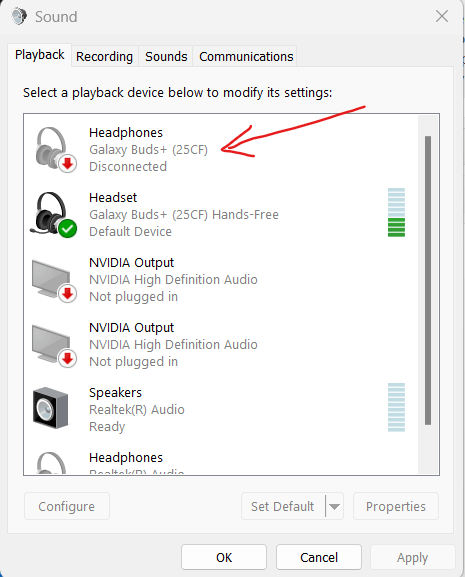The image size is (465, 577).
Task: Click the Properties button
Action: (x=396, y=506)
